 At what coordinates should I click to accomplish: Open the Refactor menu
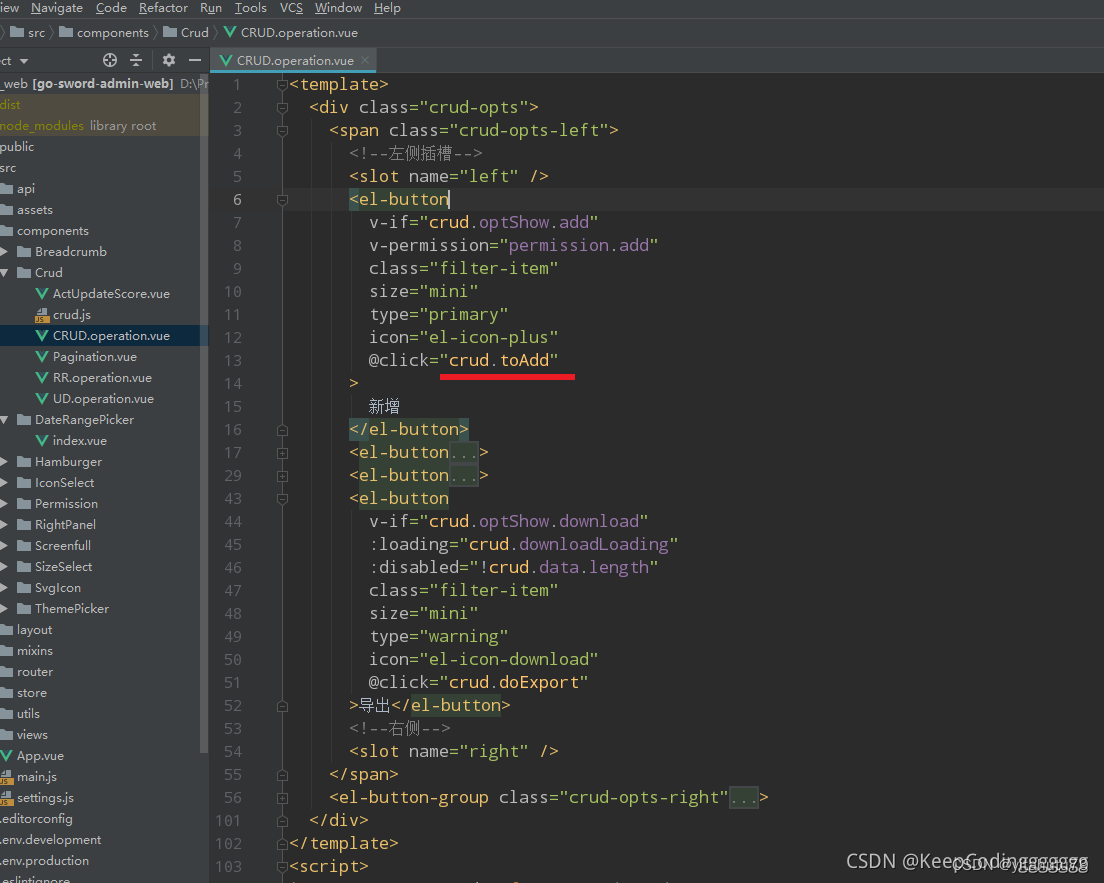pos(163,8)
